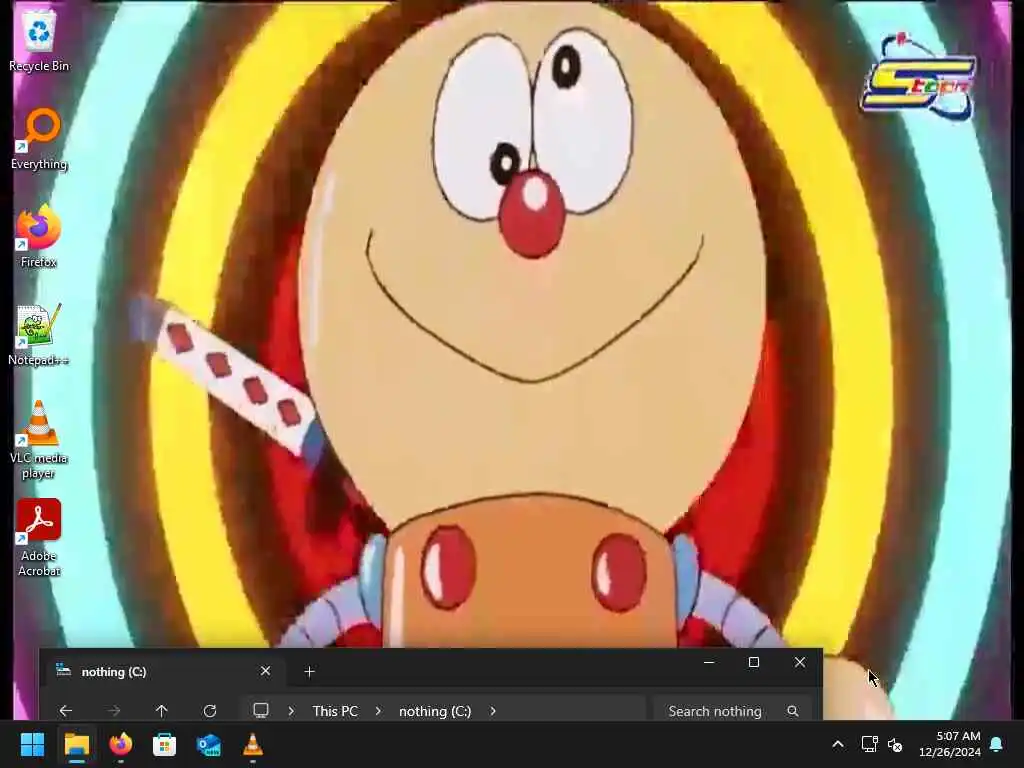
Task: Open the Notepad++ desktop shortcut
Action: coord(39,335)
